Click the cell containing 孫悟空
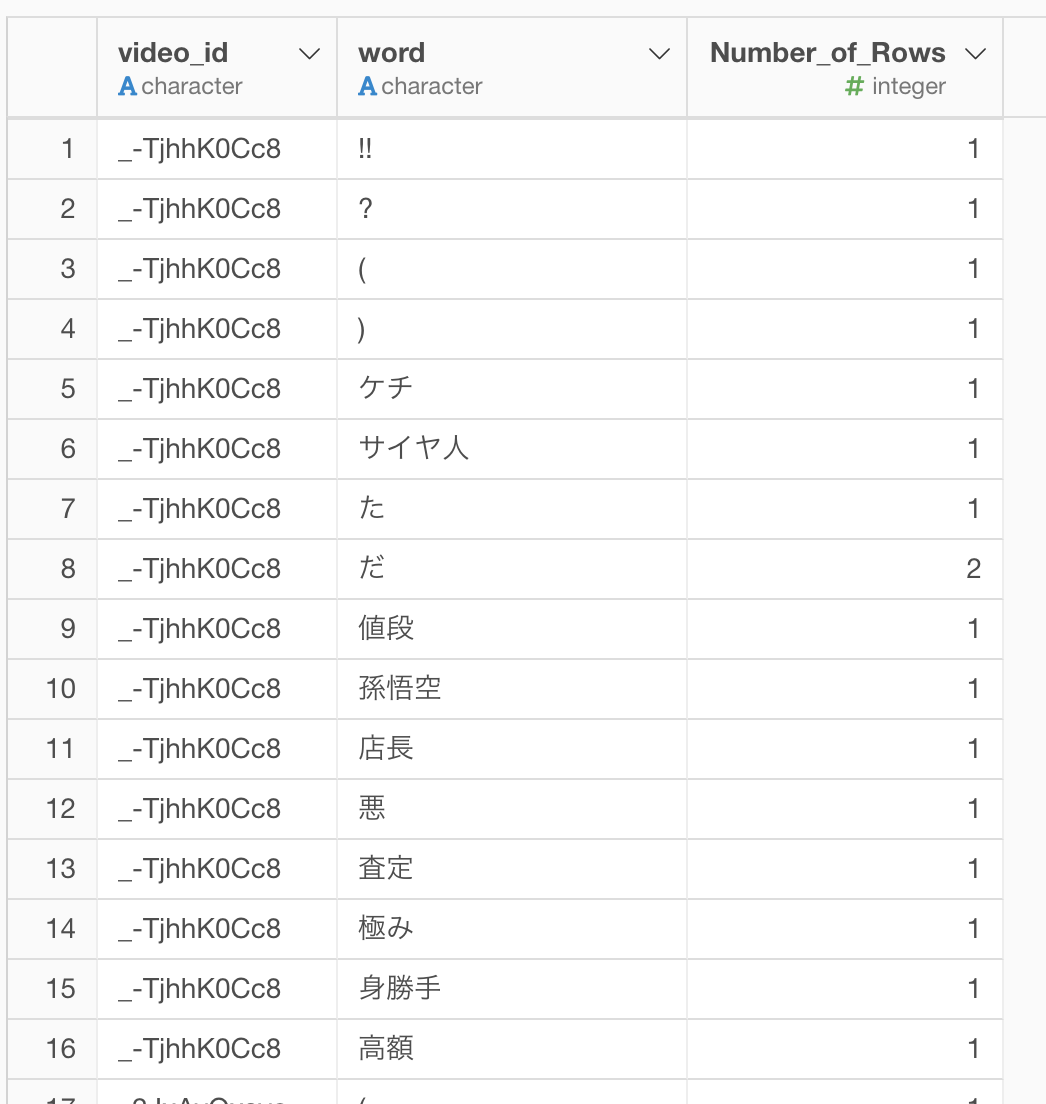Viewport: 1046px width, 1104px height. (512, 689)
